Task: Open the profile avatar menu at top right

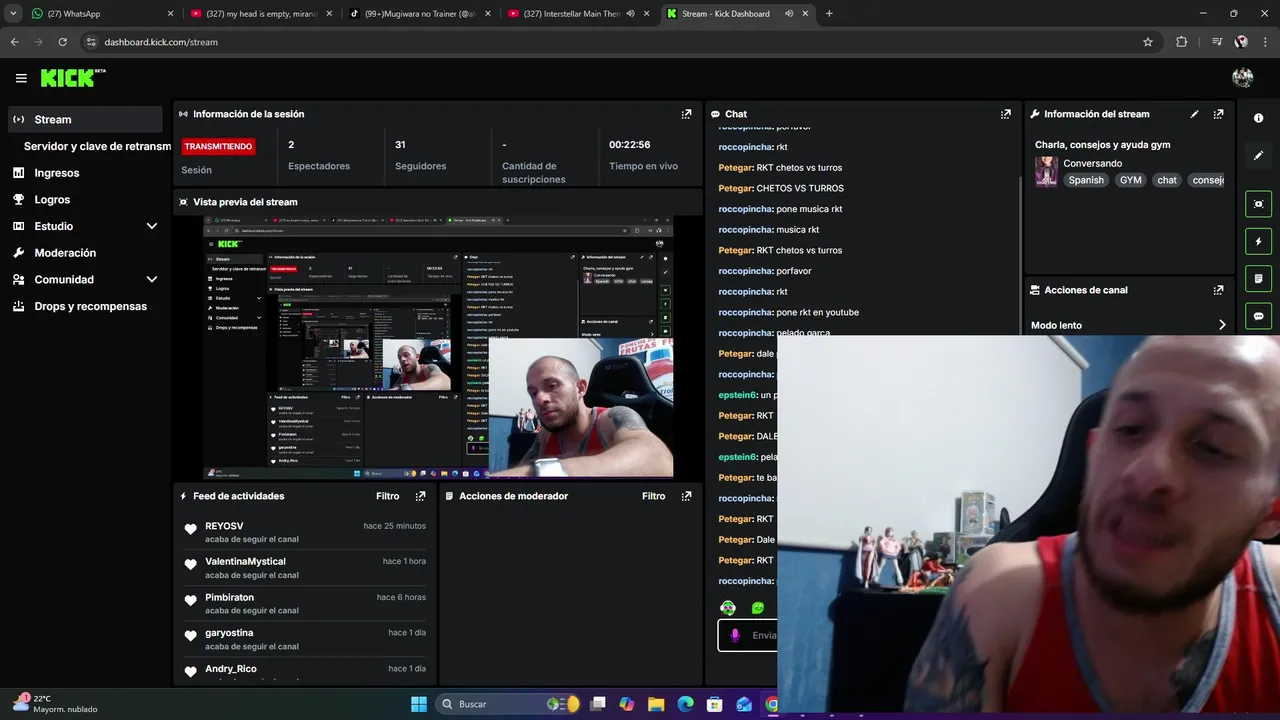Action: [1243, 78]
